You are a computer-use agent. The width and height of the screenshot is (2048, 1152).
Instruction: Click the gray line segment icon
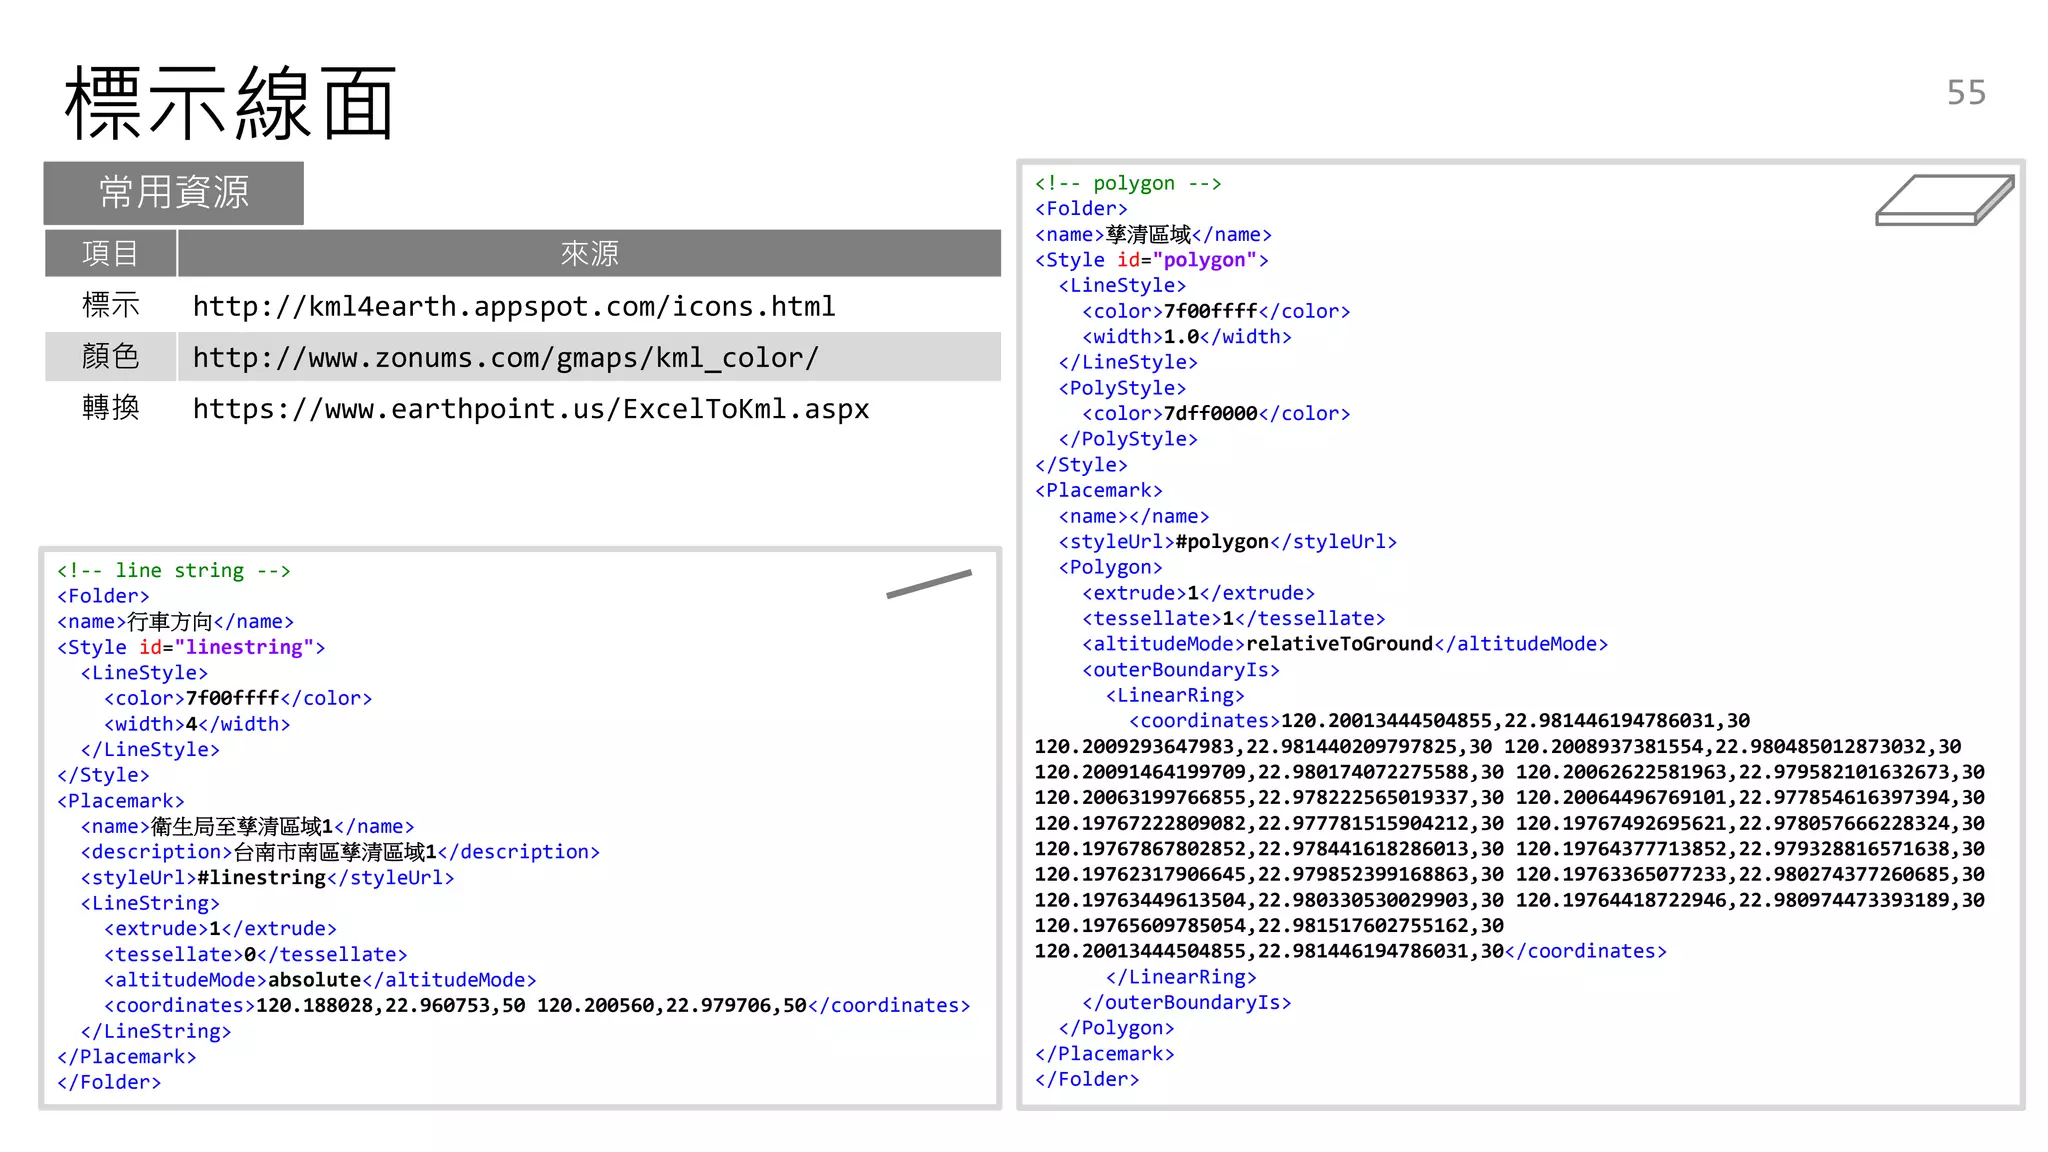coord(928,583)
